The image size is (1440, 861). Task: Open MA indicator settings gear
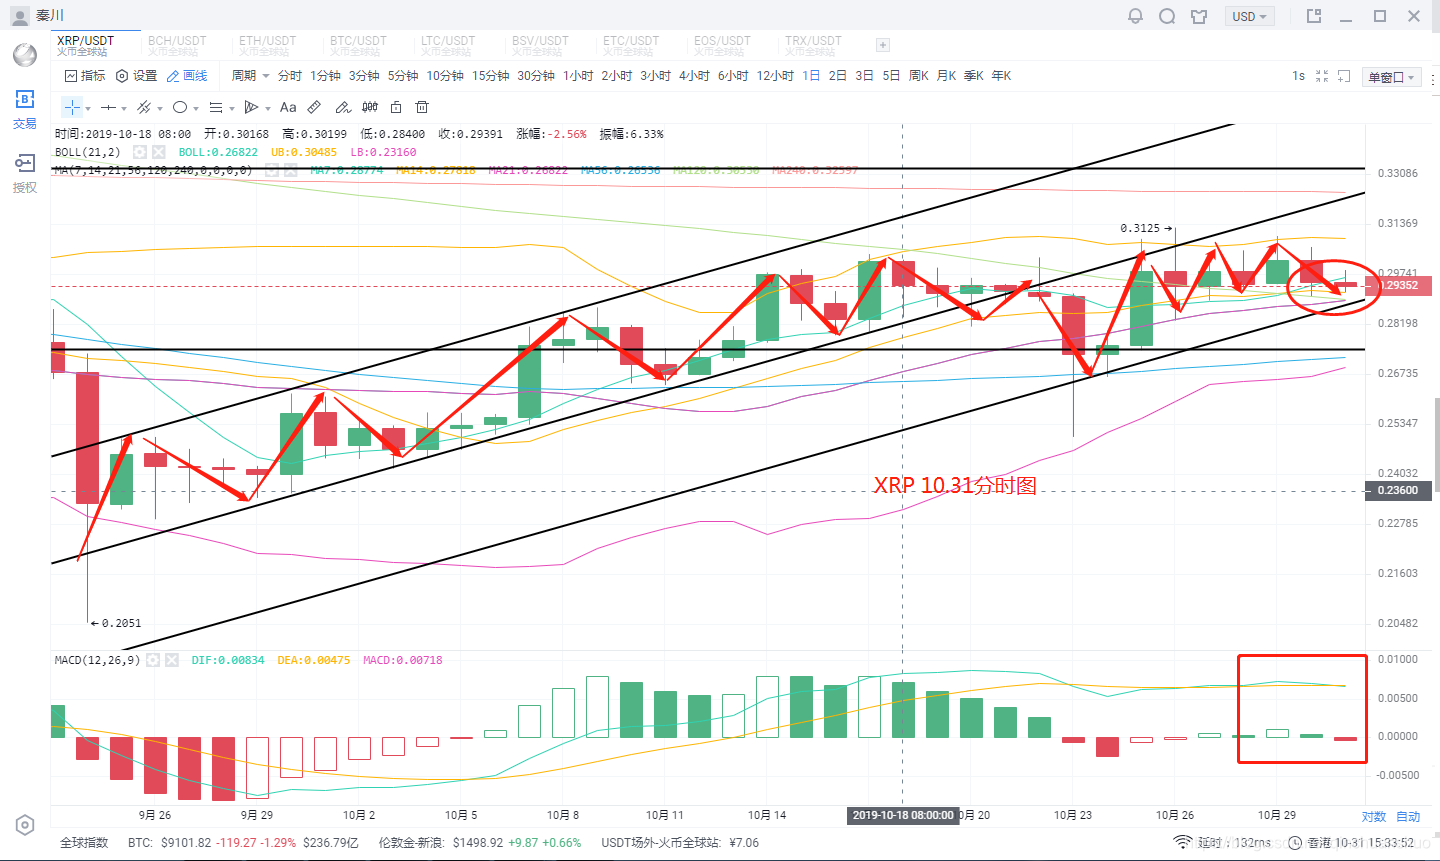click(273, 170)
